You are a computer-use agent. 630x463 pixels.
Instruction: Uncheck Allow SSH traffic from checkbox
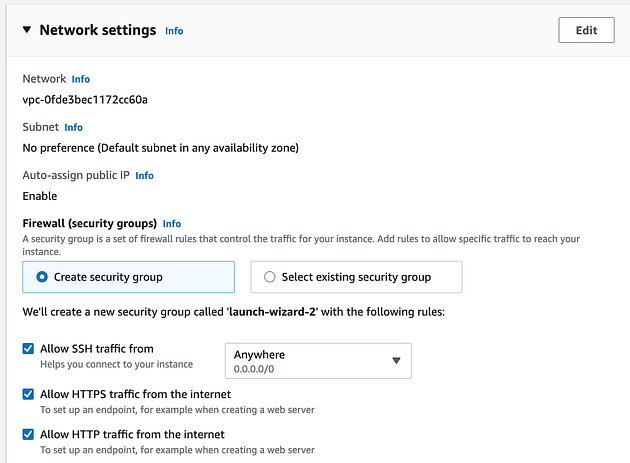pos(28,348)
